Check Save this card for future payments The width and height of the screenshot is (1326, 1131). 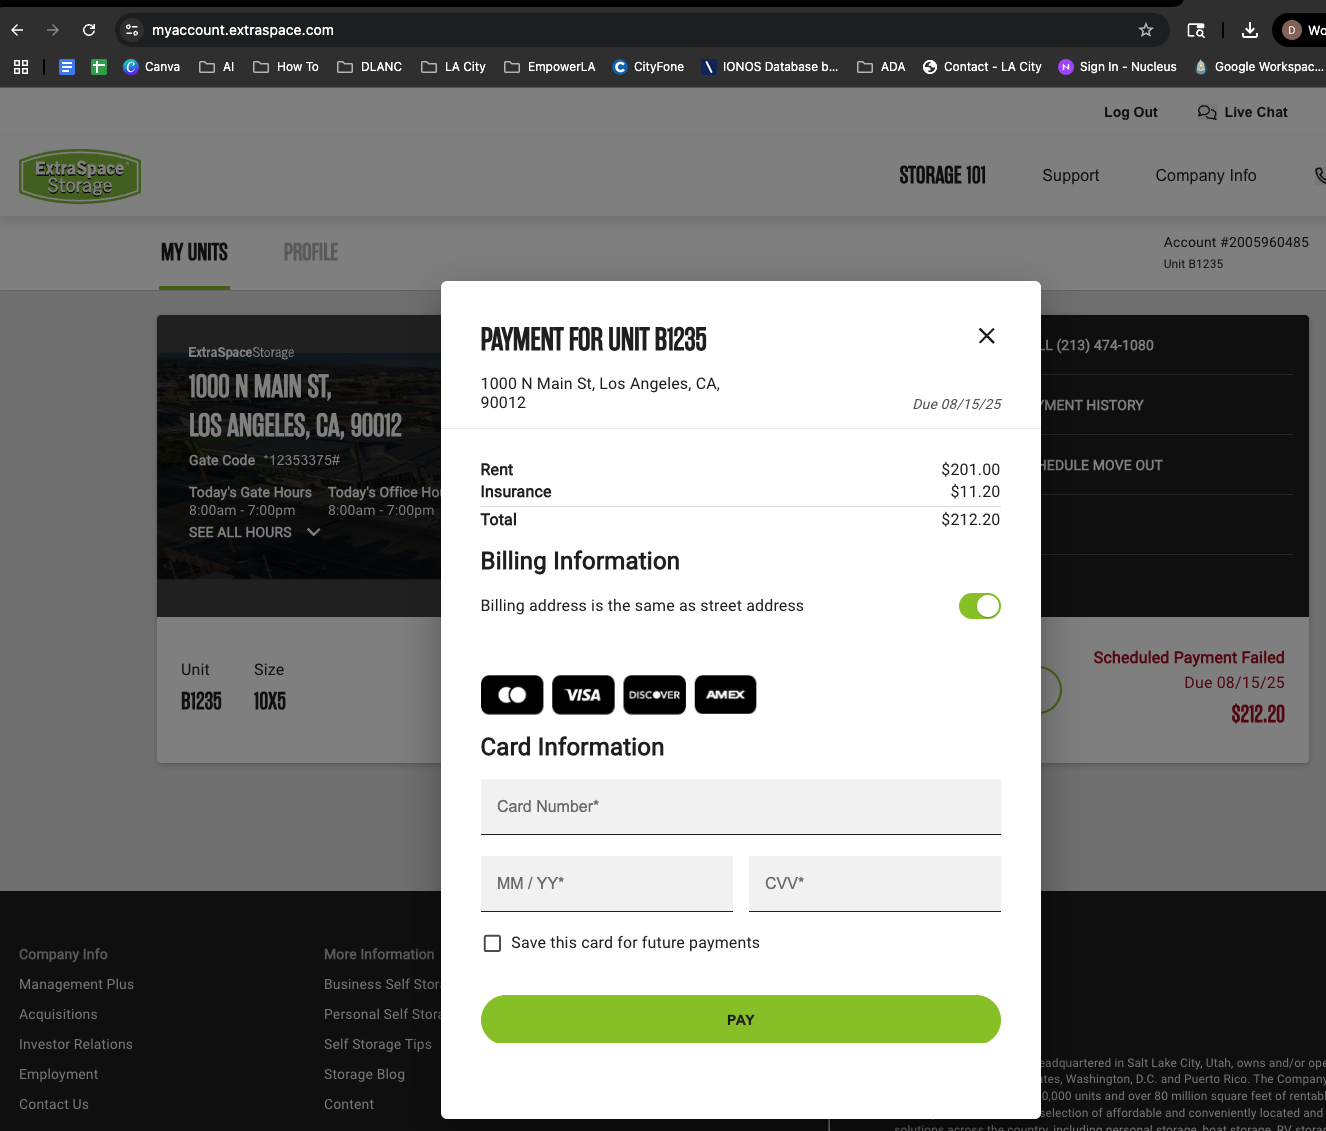point(492,943)
